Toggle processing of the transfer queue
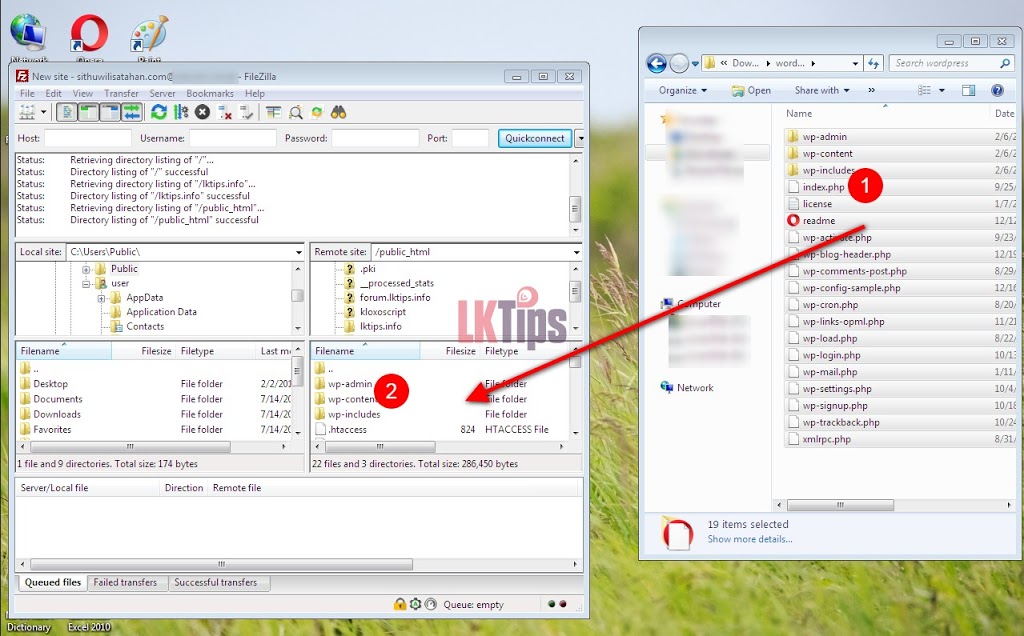 pos(181,112)
